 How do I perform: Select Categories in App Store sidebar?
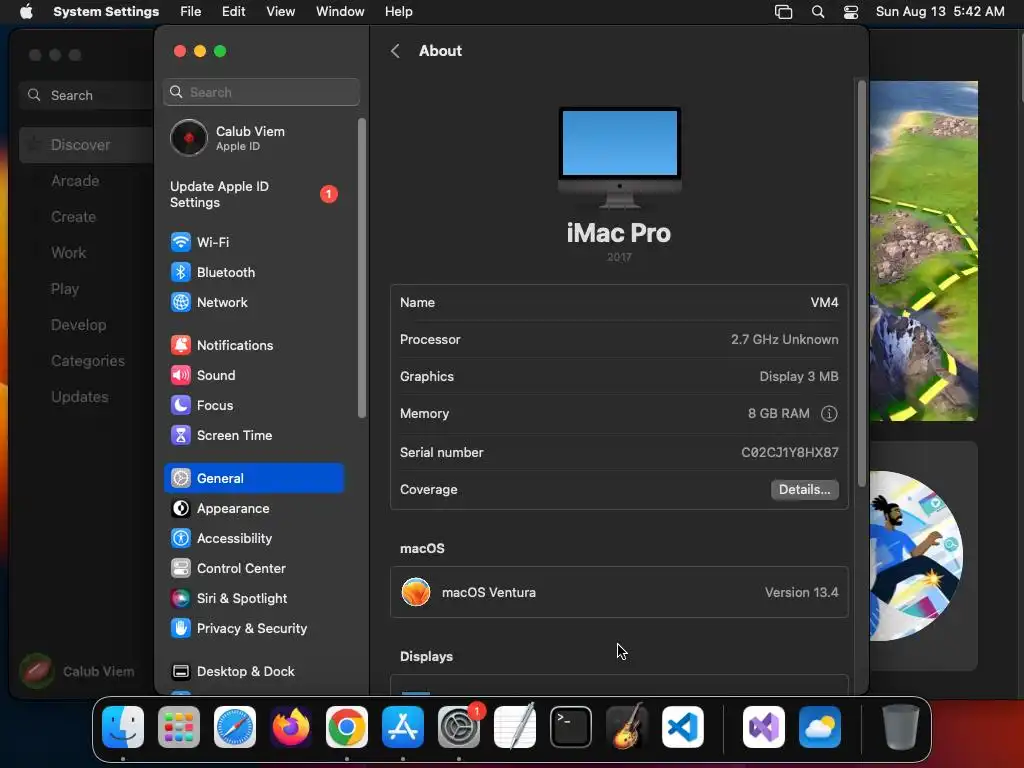[88, 360]
